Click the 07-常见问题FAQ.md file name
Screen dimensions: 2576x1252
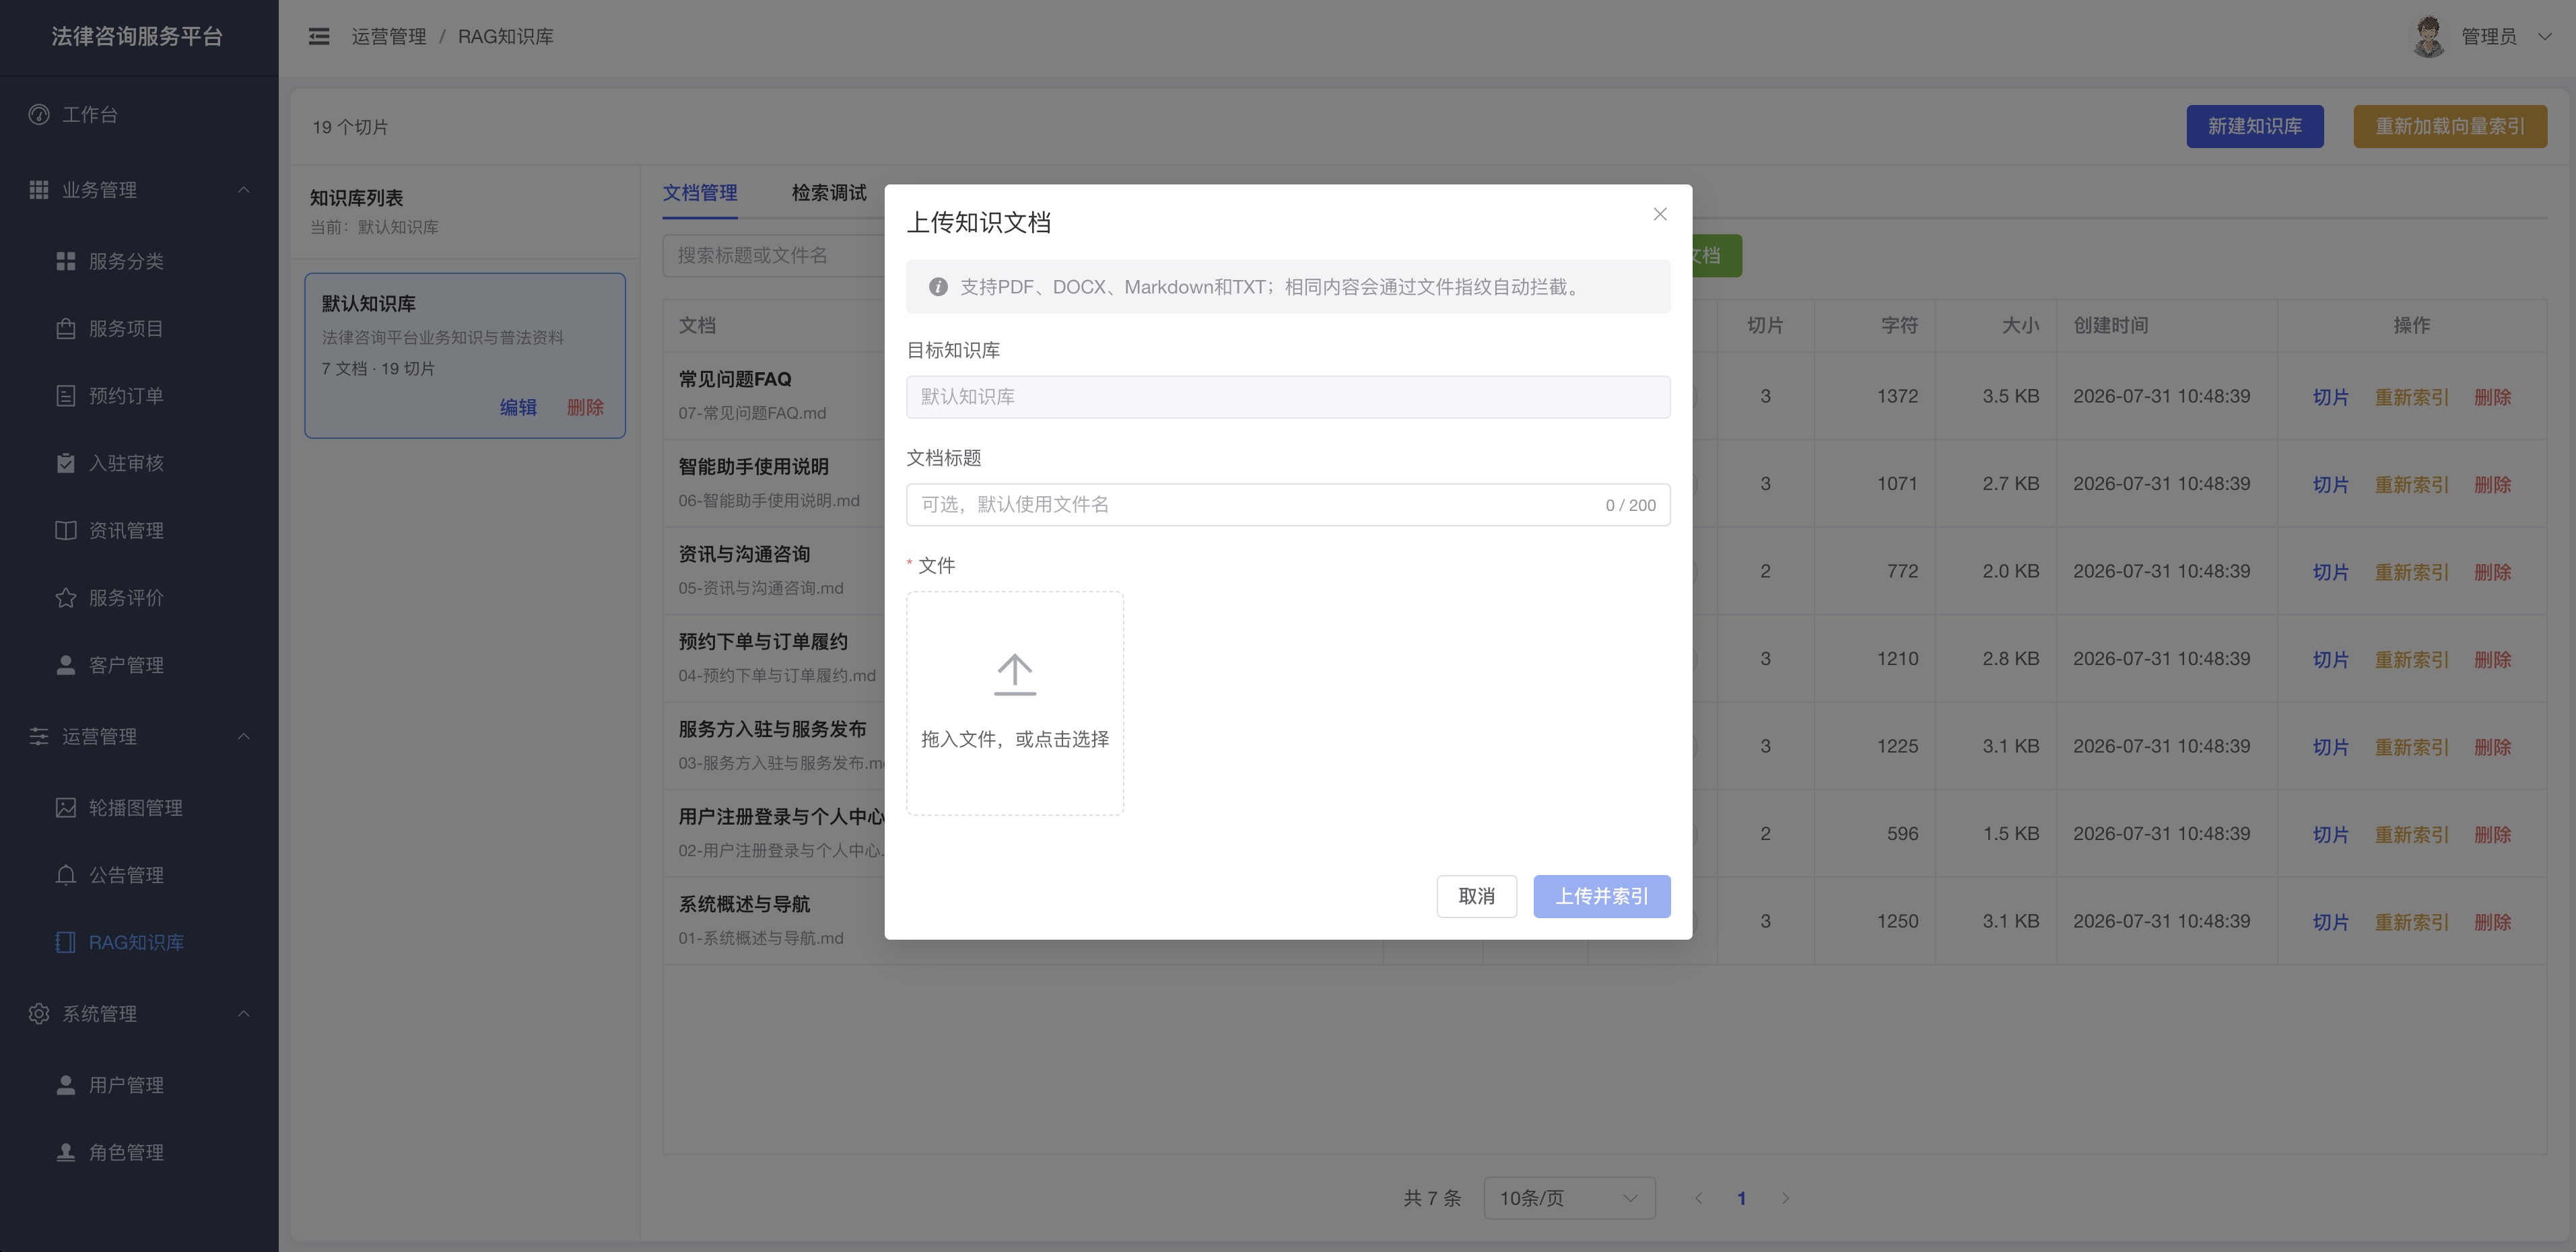pyautogui.click(x=752, y=413)
